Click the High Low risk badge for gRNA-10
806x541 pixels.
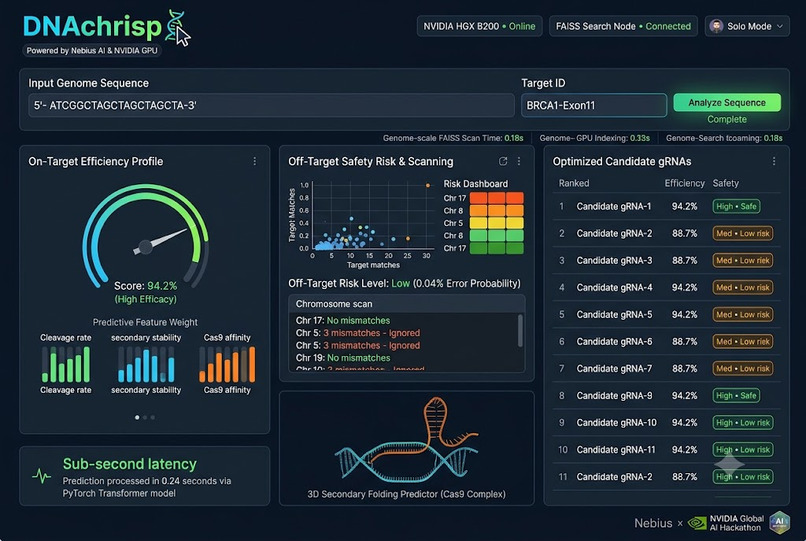tap(743, 422)
